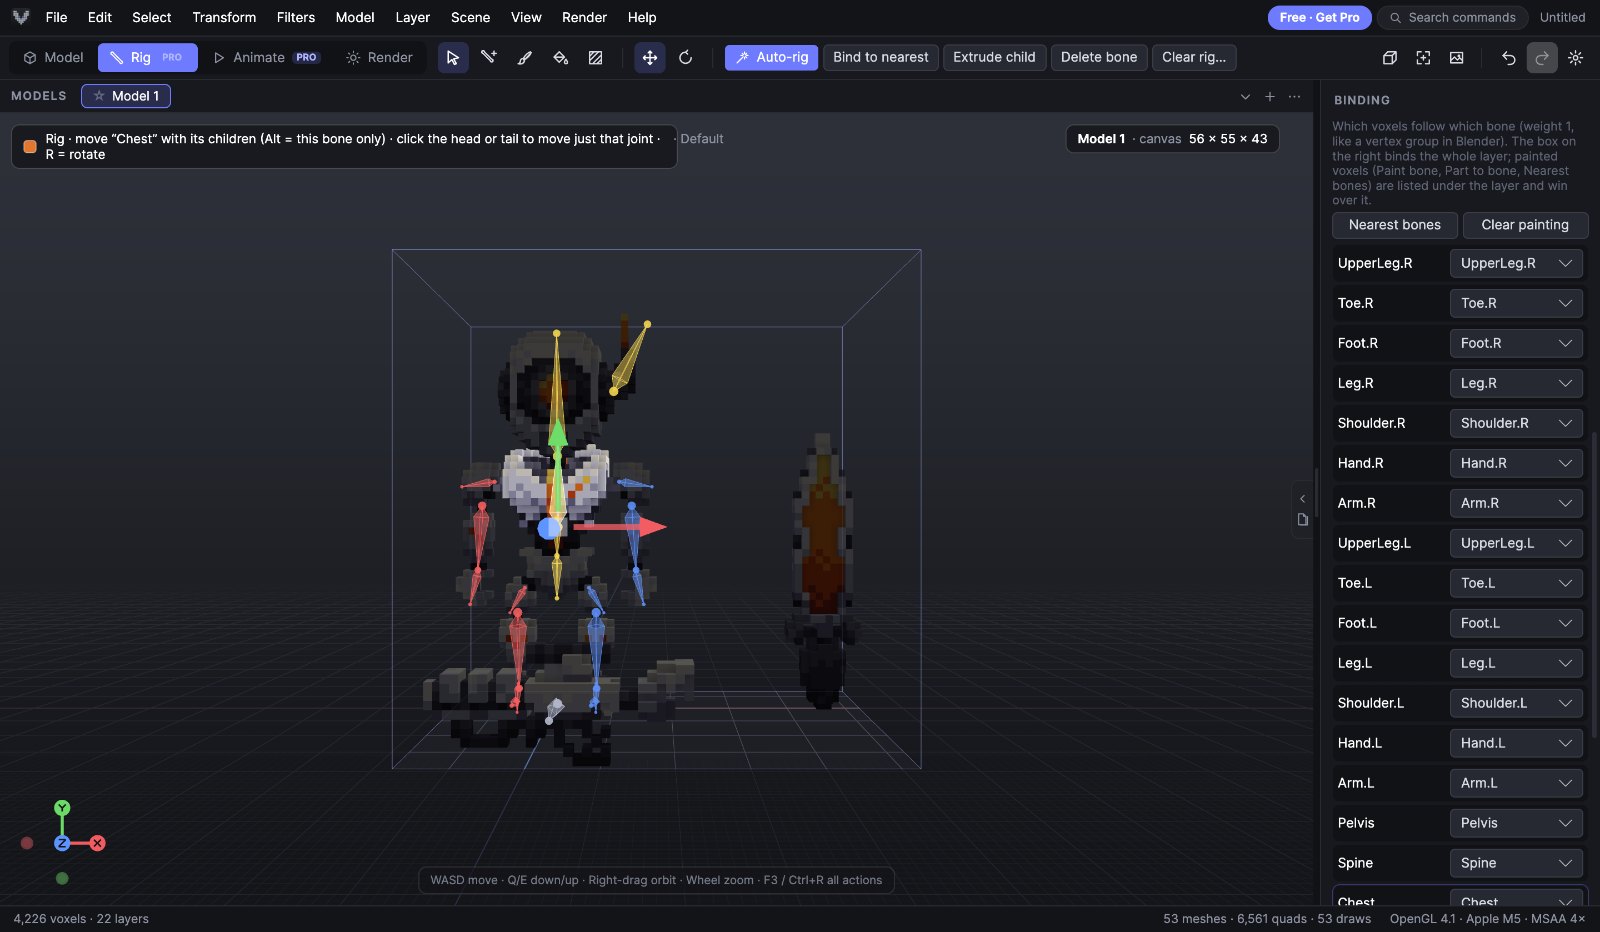The height and width of the screenshot is (932, 1600).
Task: Click the document icon on panel edge
Action: pyautogui.click(x=1302, y=520)
